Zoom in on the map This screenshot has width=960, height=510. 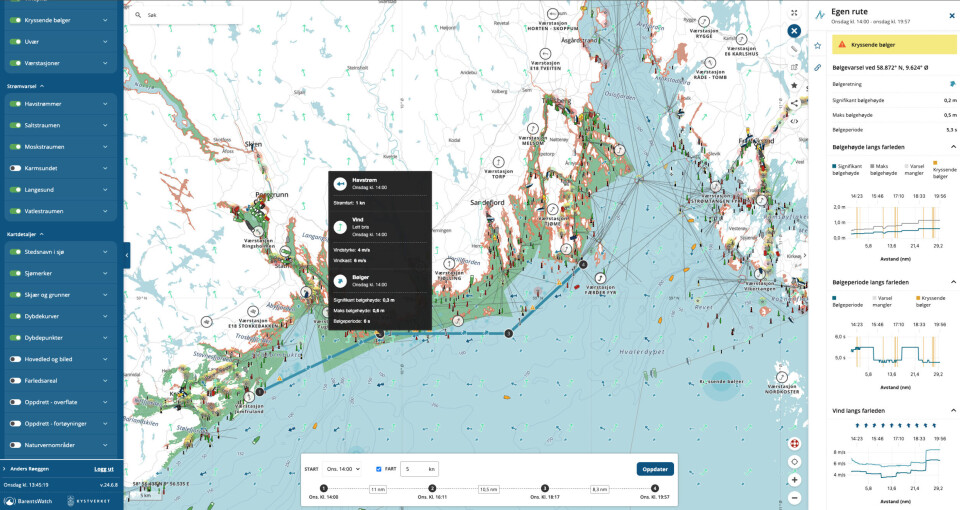tap(794, 479)
